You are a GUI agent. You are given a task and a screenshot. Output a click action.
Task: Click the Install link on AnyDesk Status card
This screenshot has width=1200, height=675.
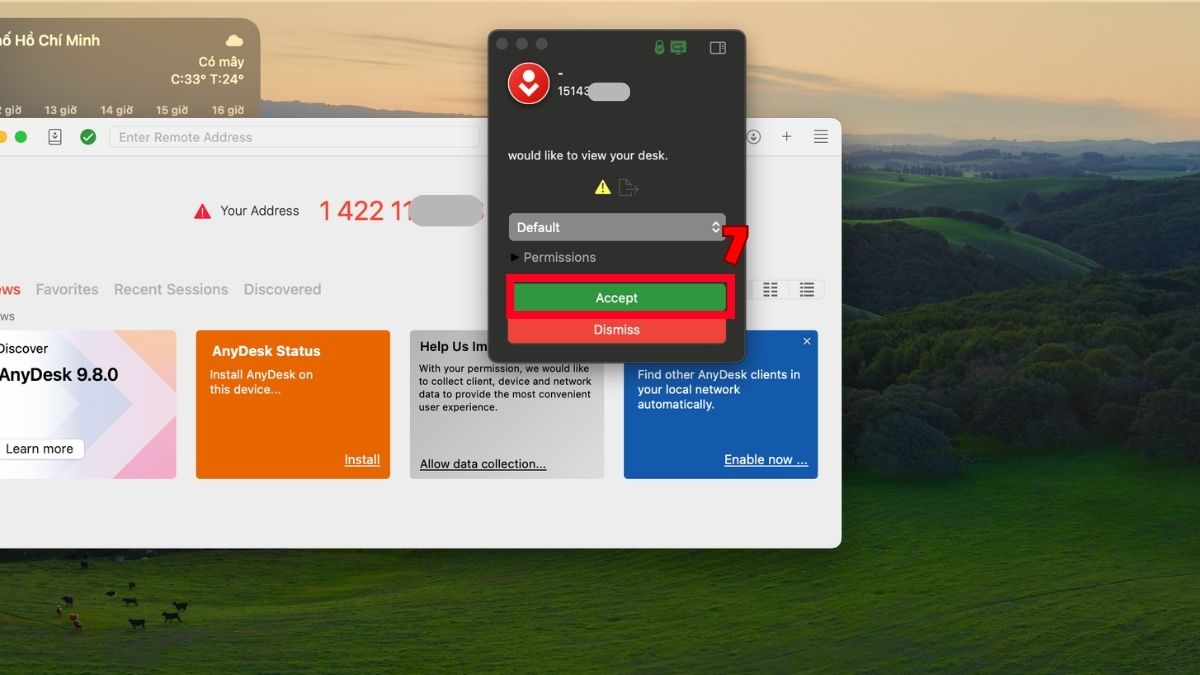click(x=362, y=460)
